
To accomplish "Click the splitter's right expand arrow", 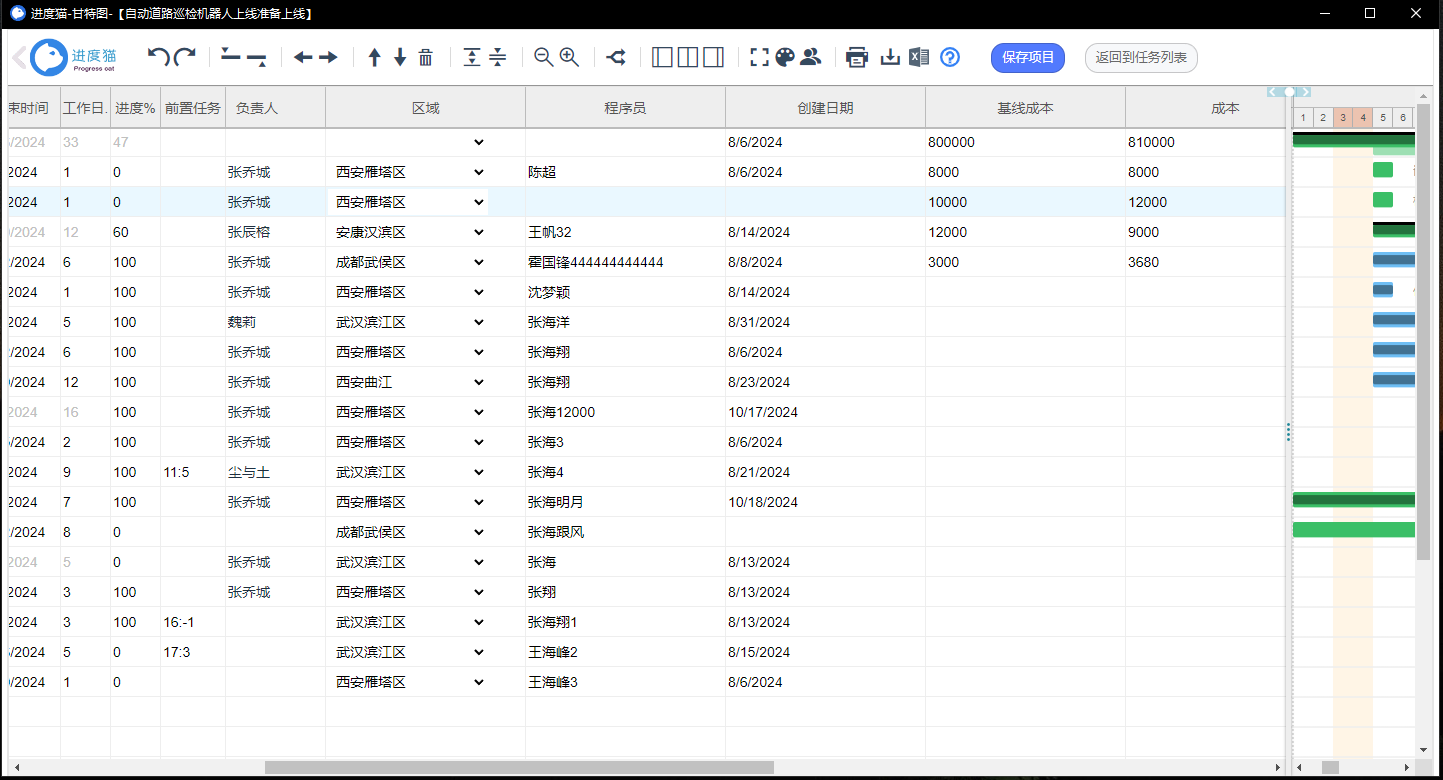I will [1305, 92].
